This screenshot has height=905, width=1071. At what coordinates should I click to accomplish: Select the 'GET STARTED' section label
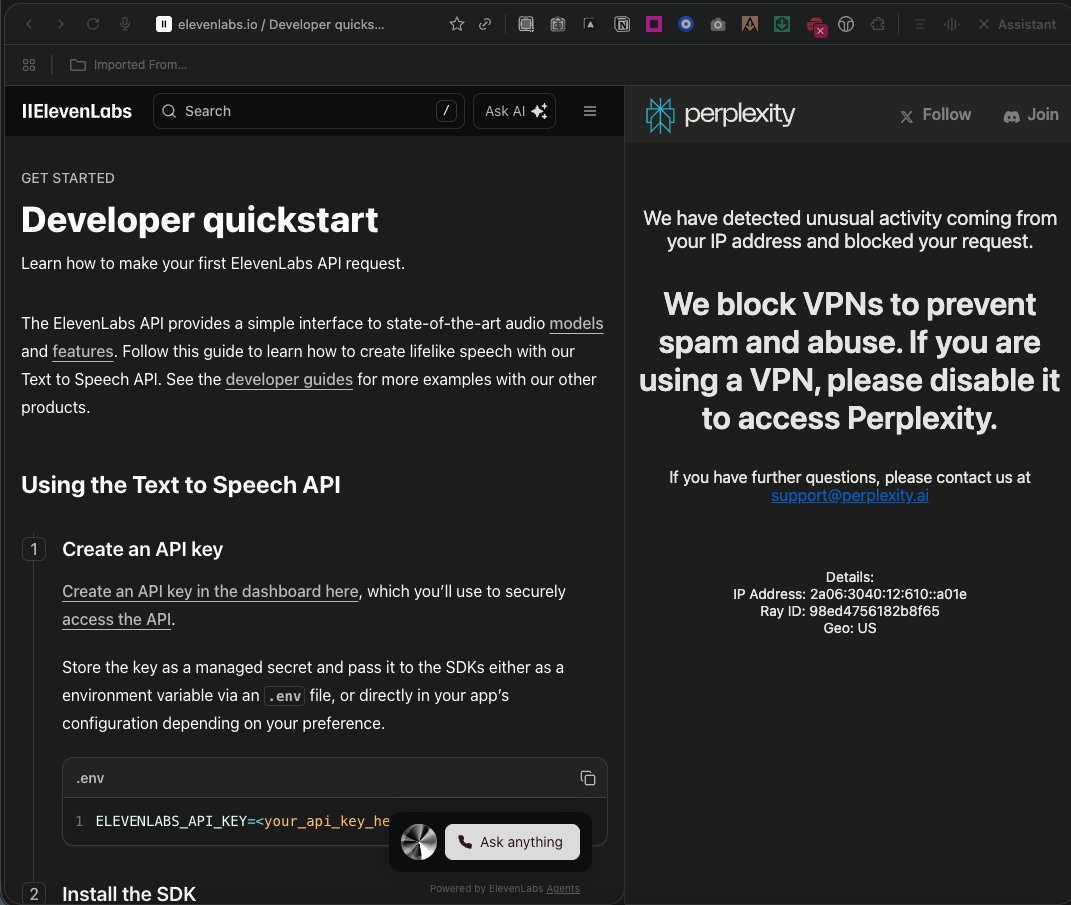[68, 178]
